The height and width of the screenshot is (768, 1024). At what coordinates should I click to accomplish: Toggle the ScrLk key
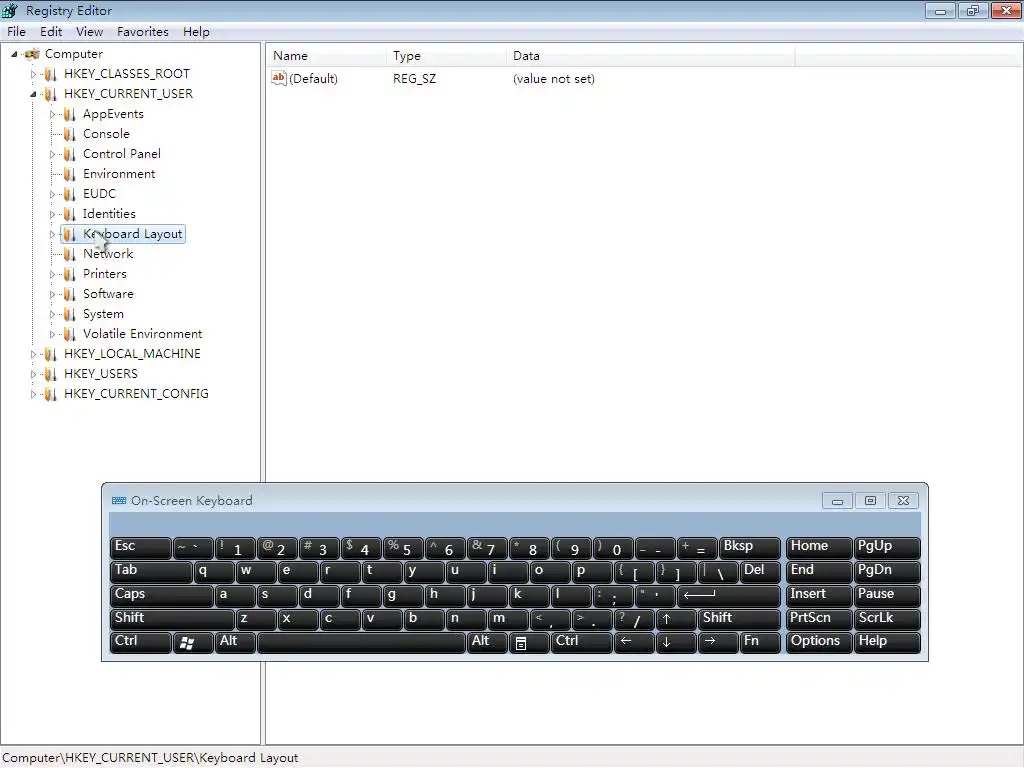click(887, 619)
